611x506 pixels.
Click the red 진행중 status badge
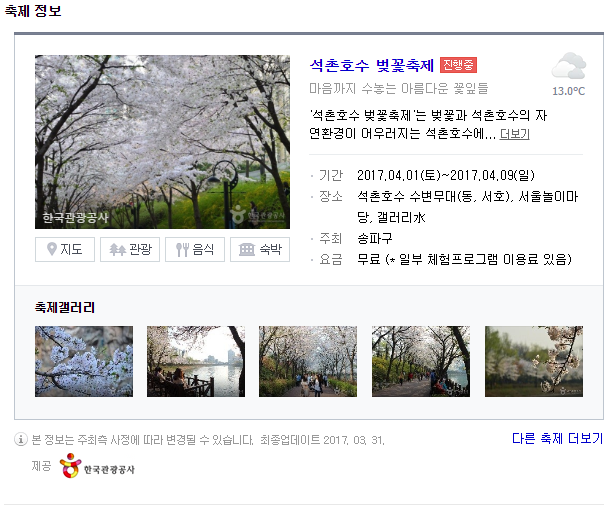point(458,65)
